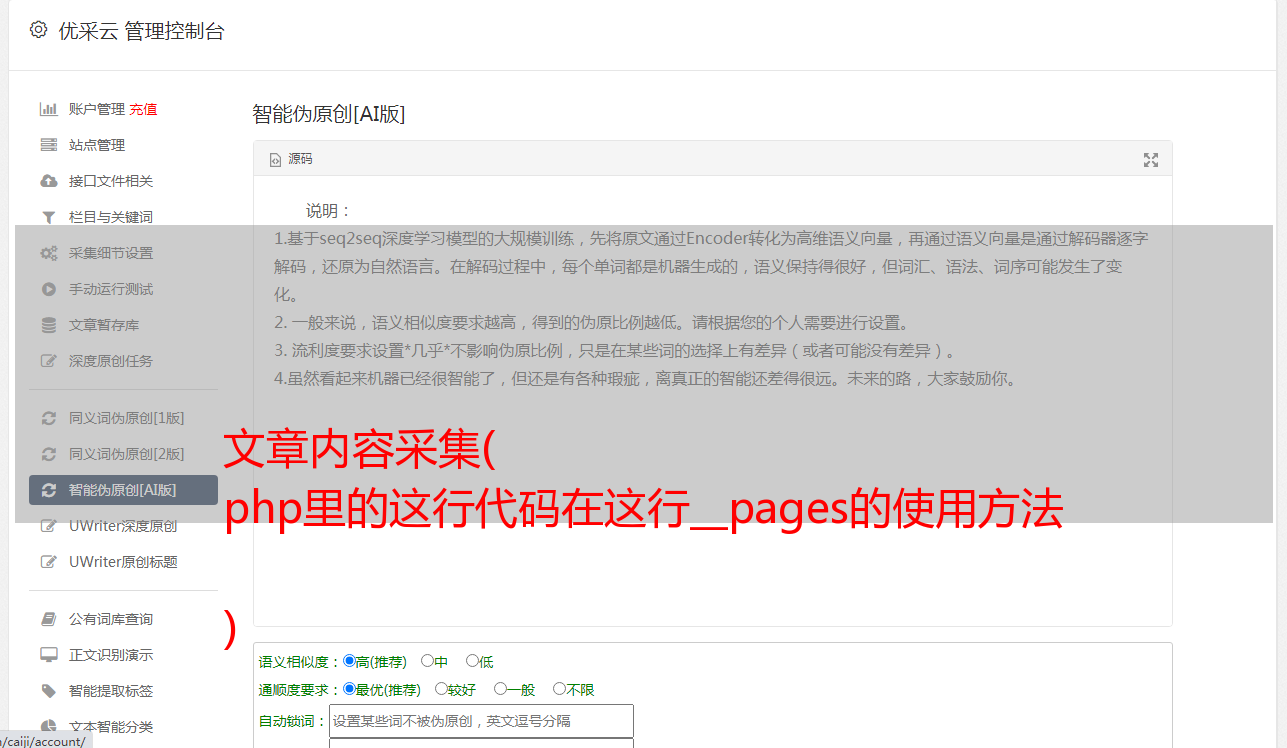Click the edit icon for 深度原创任务

[x=48, y=361]
